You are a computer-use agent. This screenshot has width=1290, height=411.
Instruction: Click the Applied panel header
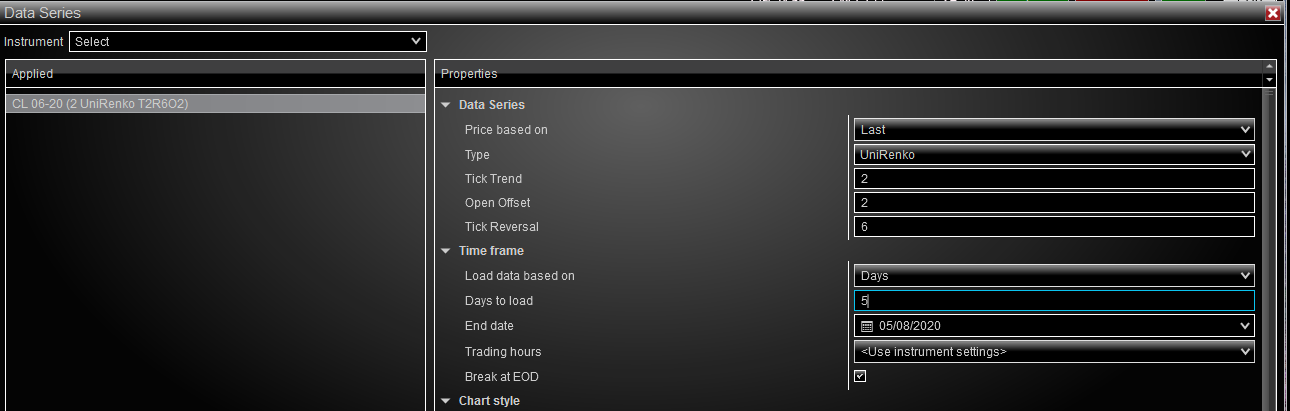coord(216,73)
